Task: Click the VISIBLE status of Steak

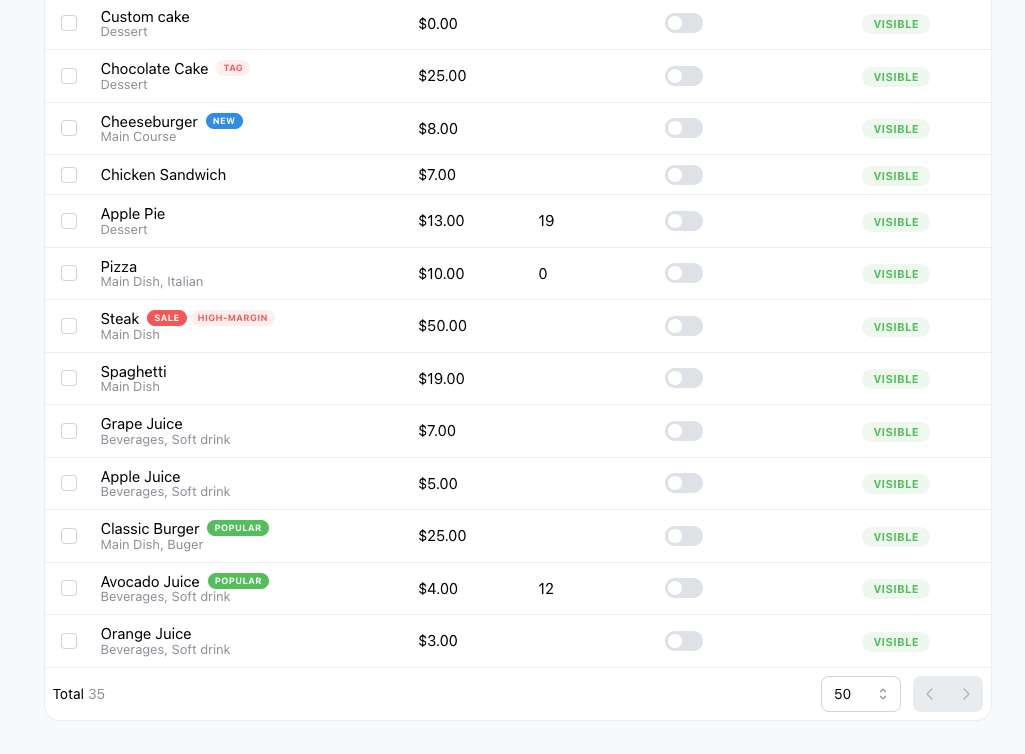Action: click(x=896, y=327)
